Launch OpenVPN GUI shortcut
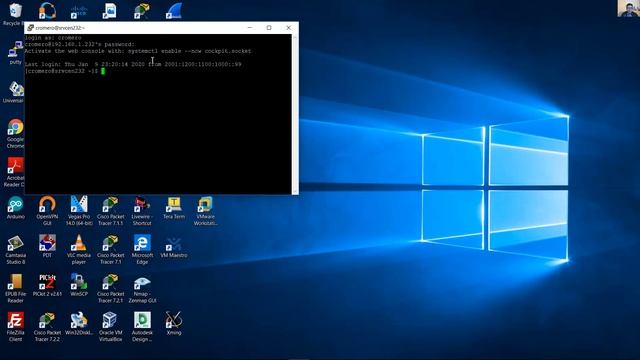This screenshot has height=360, width=640. click(47, 211)
